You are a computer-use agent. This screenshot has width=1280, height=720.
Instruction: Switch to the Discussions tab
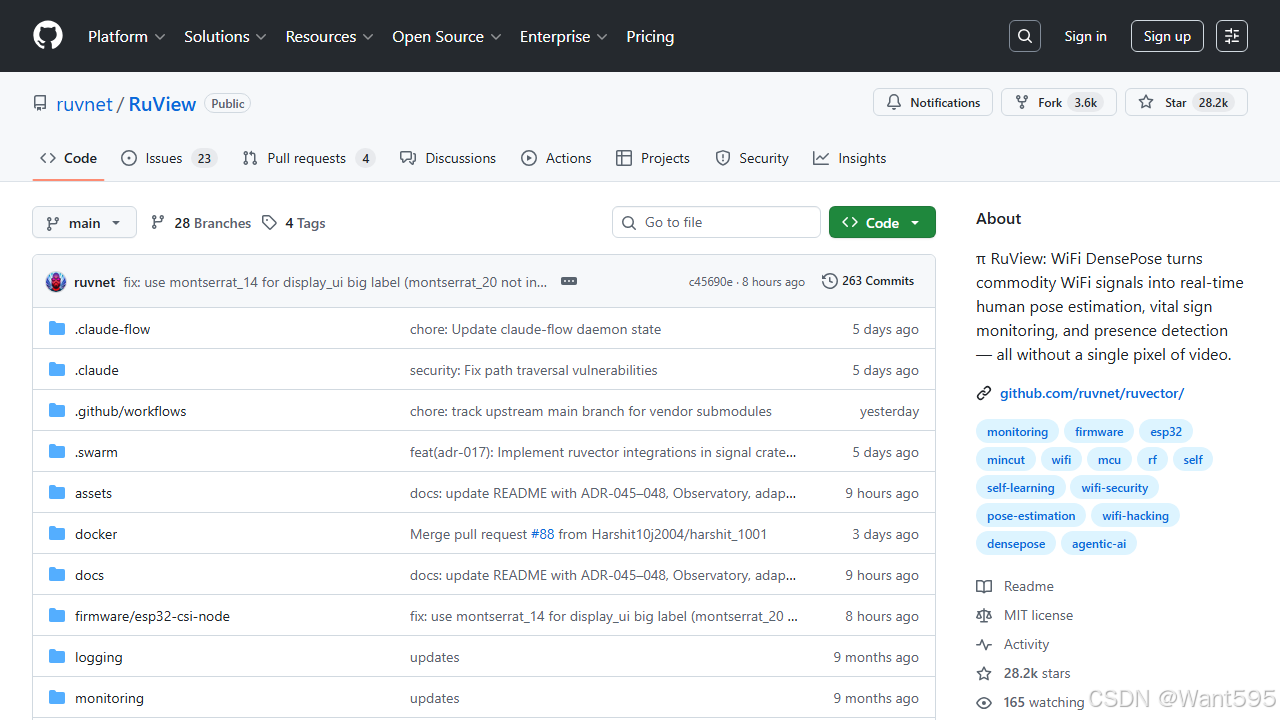point(448,158)
